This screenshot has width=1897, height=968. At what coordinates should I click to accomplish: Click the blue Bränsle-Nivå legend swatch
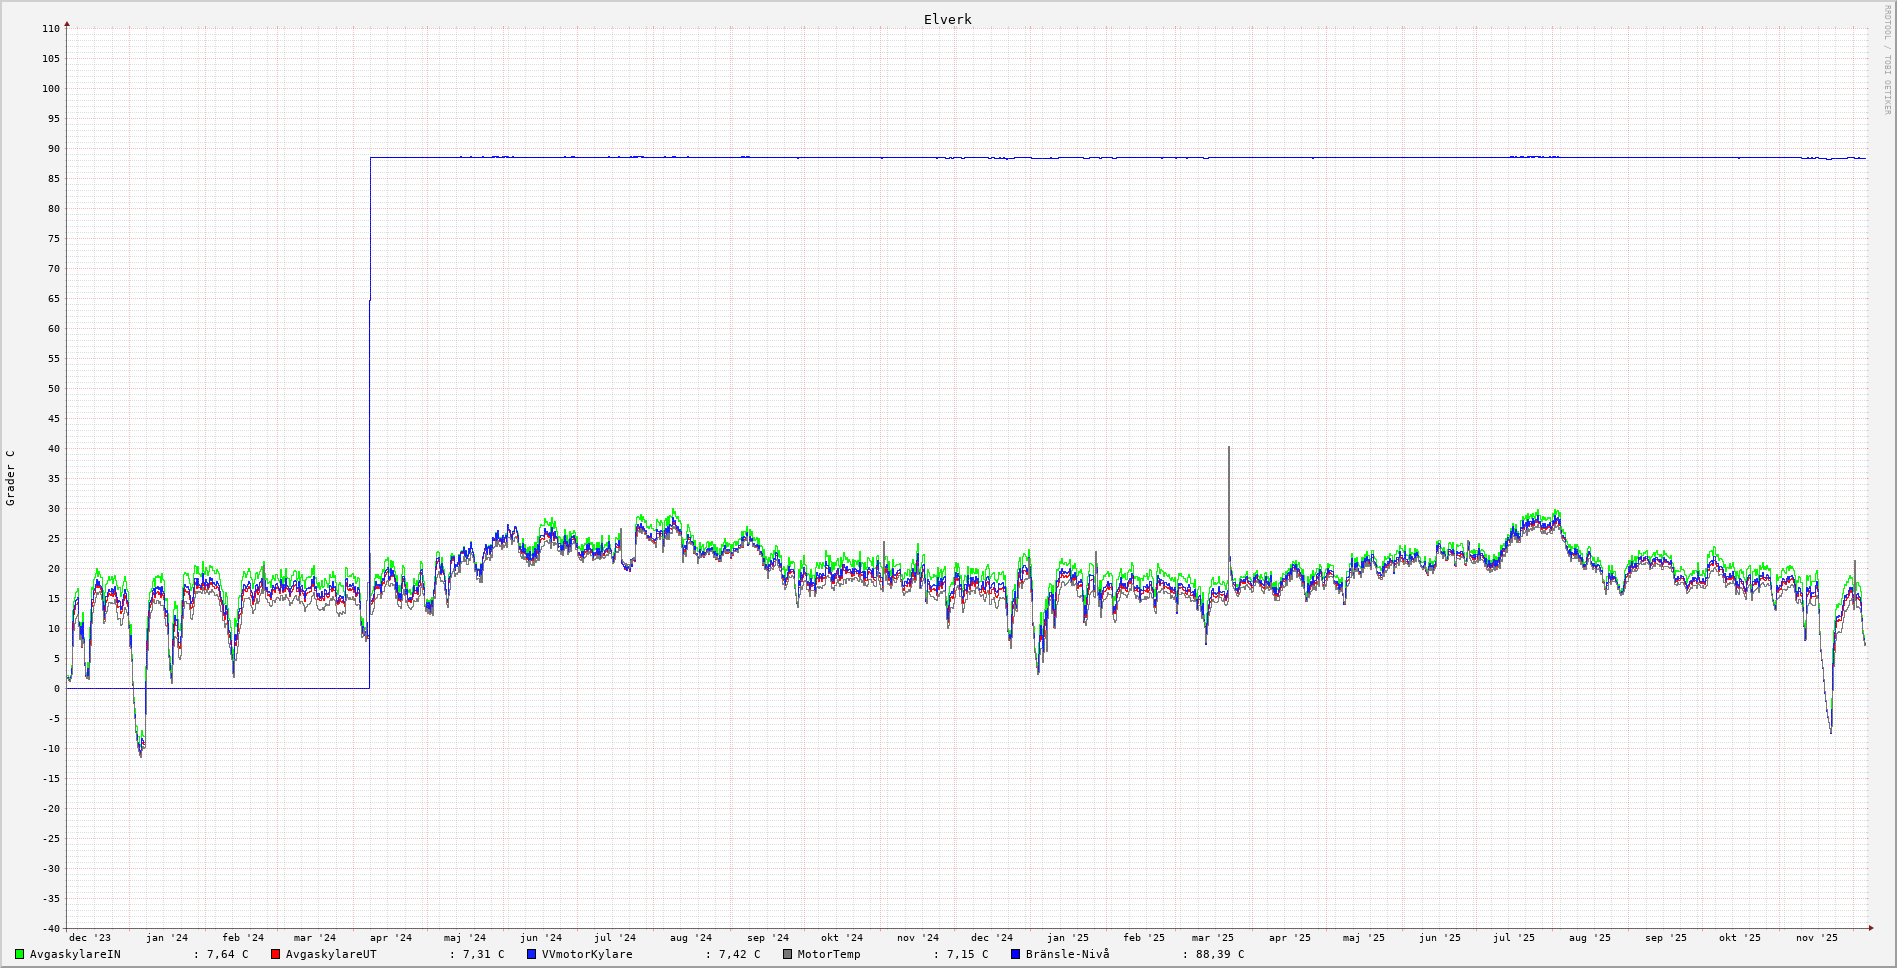click(1015, 954)
